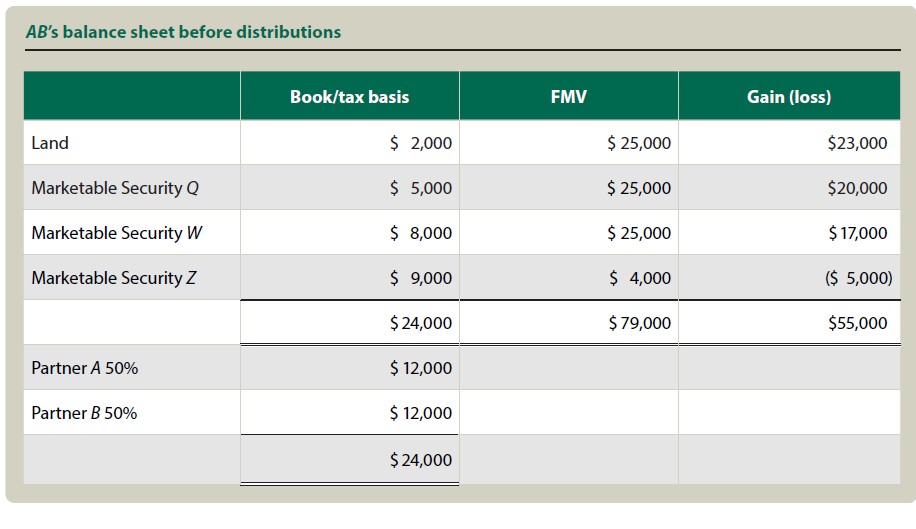Select the Gain (loss) column header

pyautogui.click(x=790, y=97)
